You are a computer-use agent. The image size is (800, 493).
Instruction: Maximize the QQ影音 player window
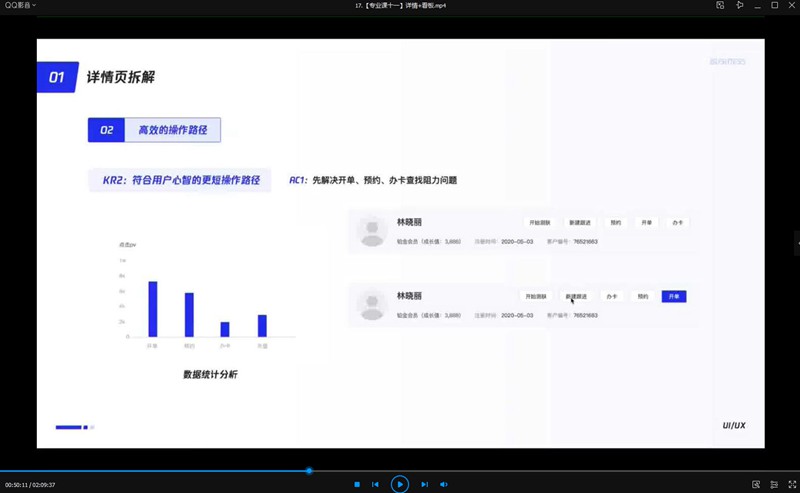[774, 6]
